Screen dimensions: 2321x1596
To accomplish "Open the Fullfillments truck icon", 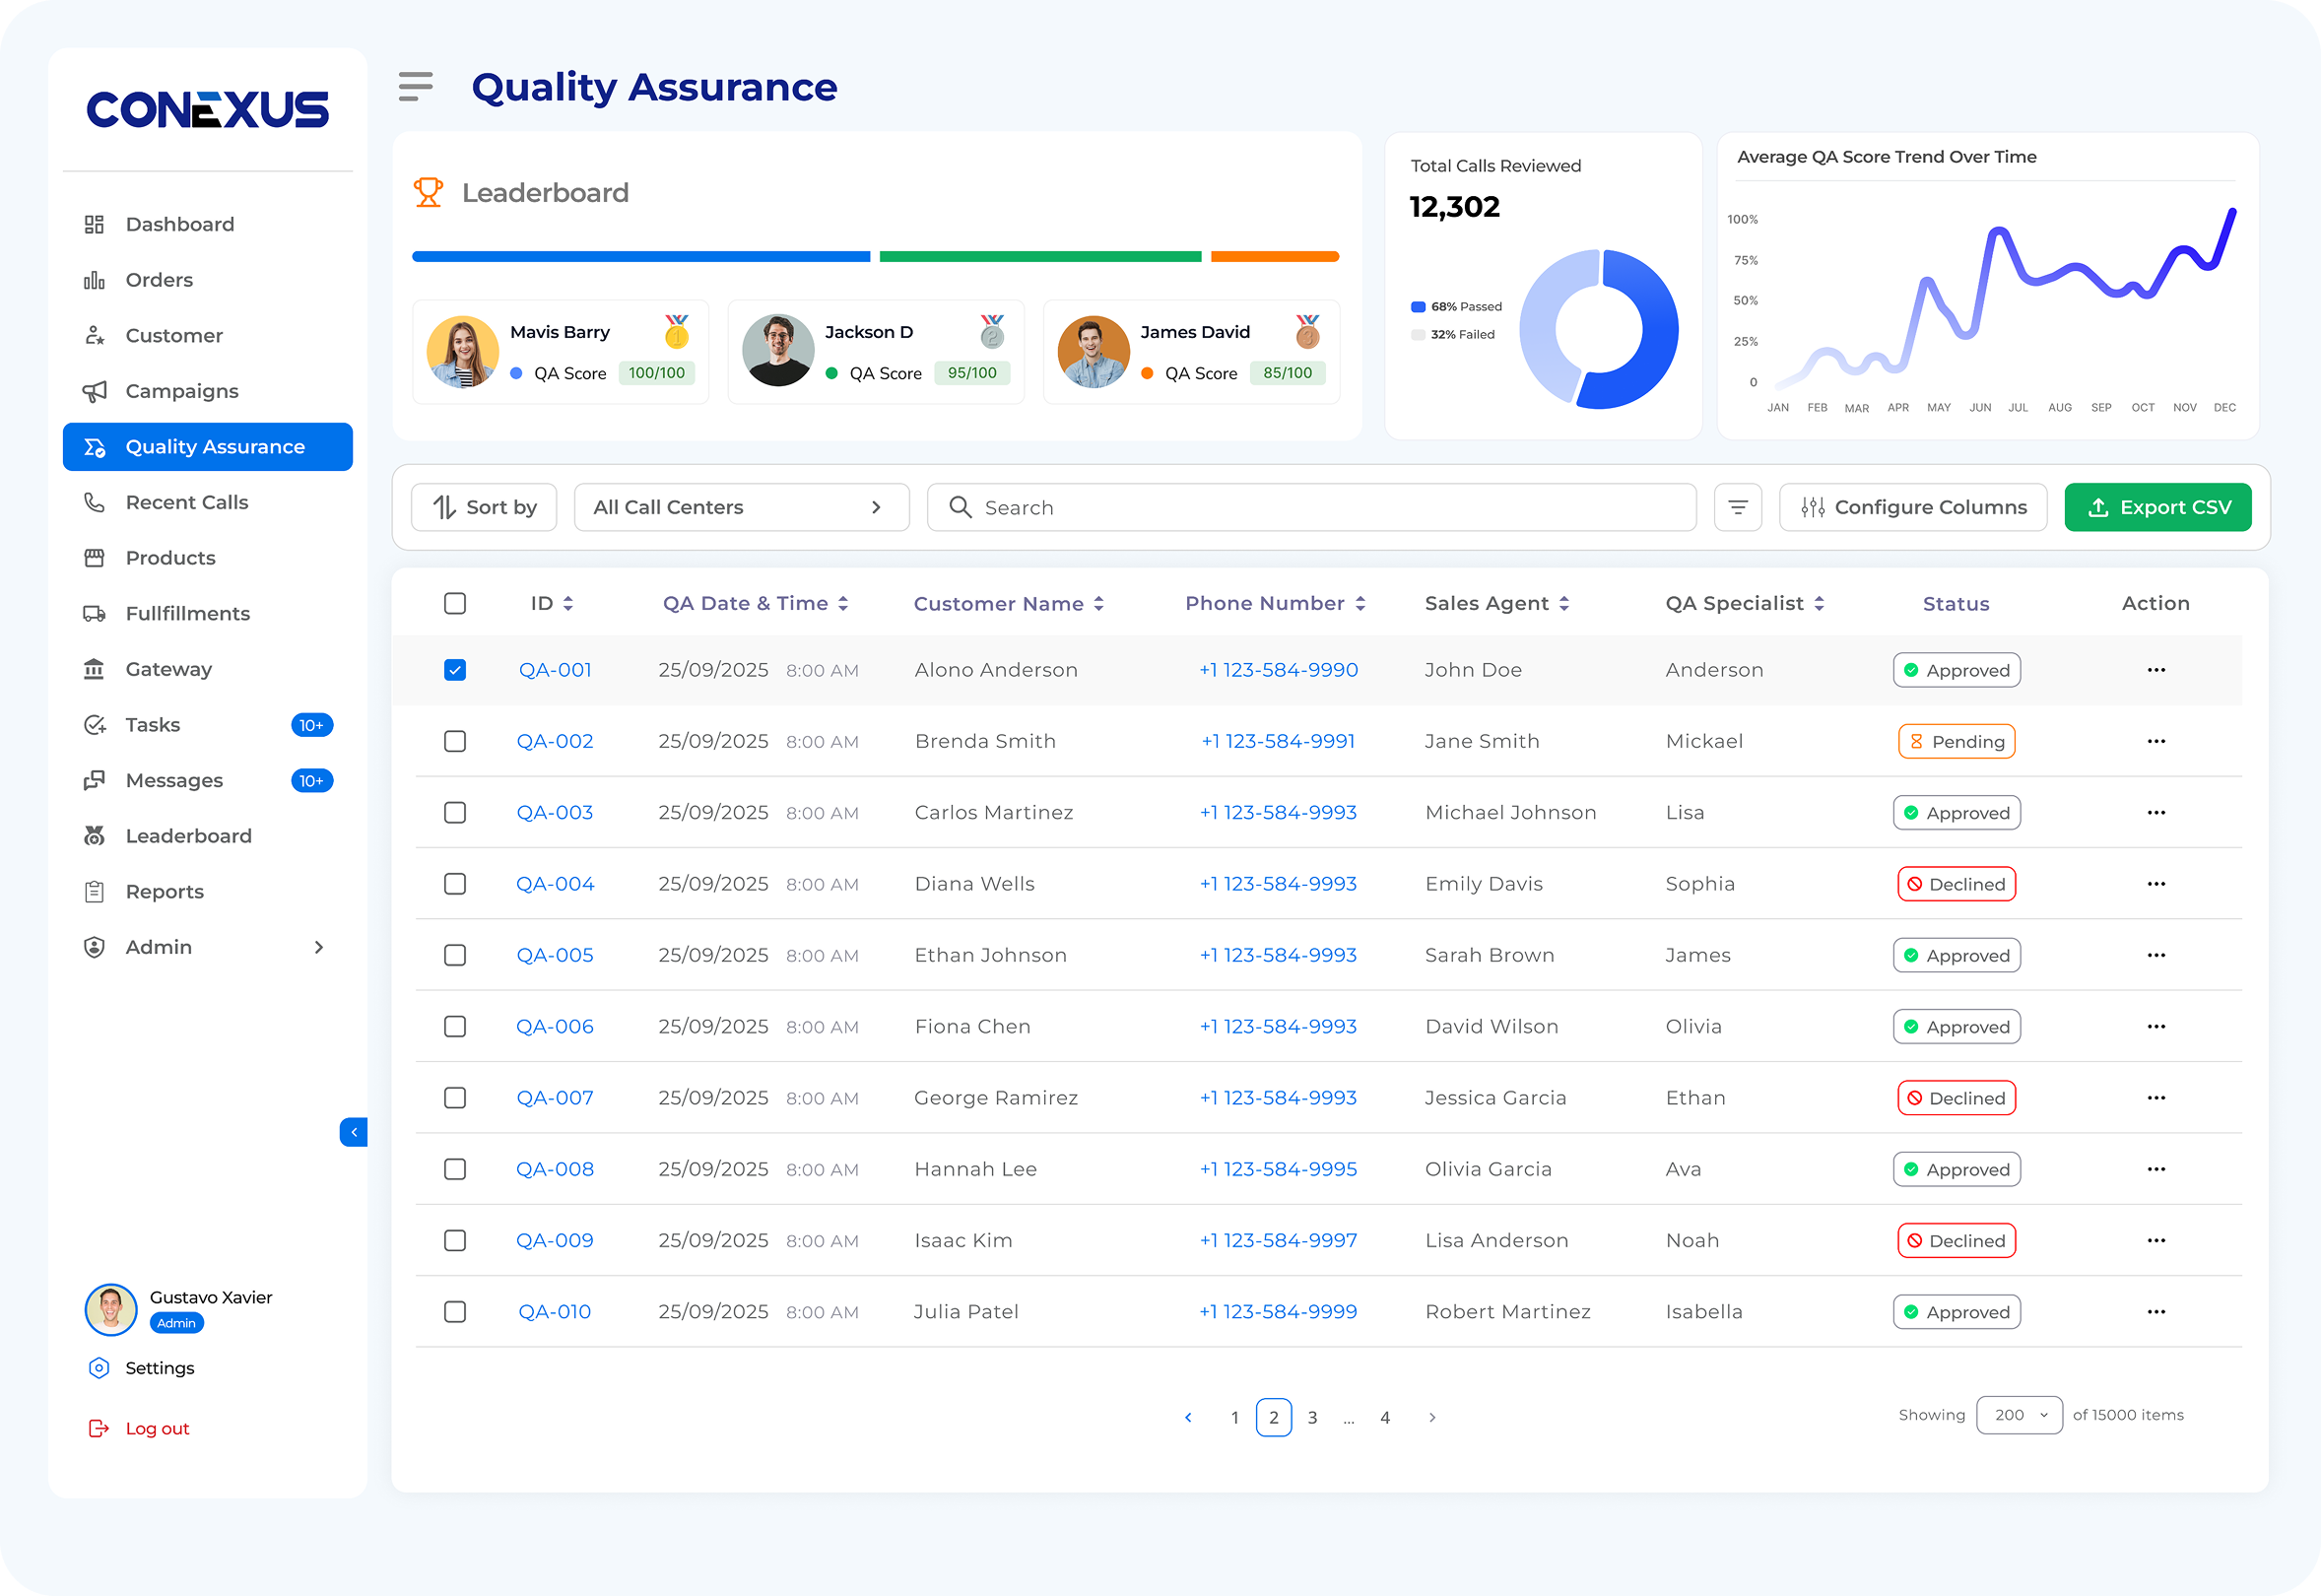I will 95,613.
